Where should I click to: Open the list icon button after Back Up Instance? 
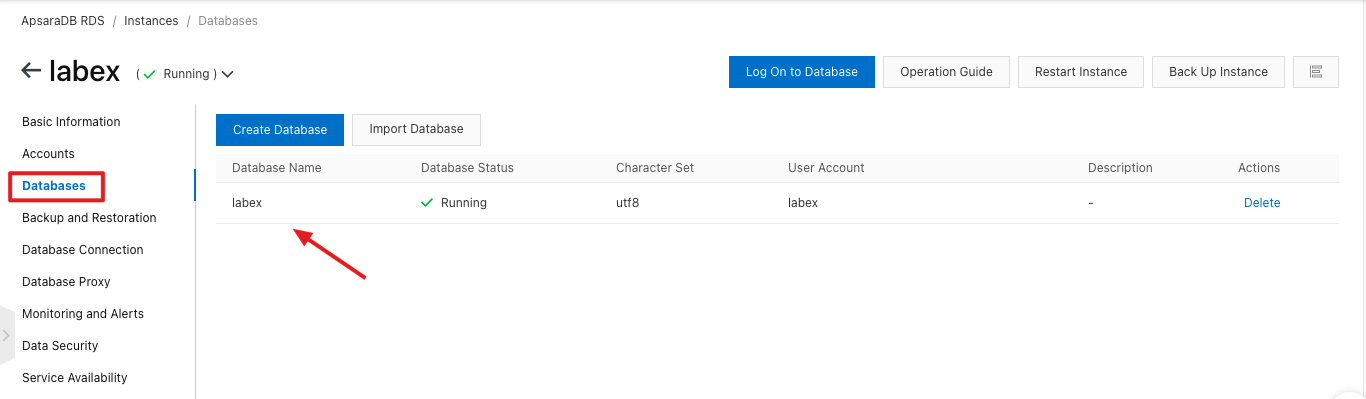click(x=1315, y=72)
